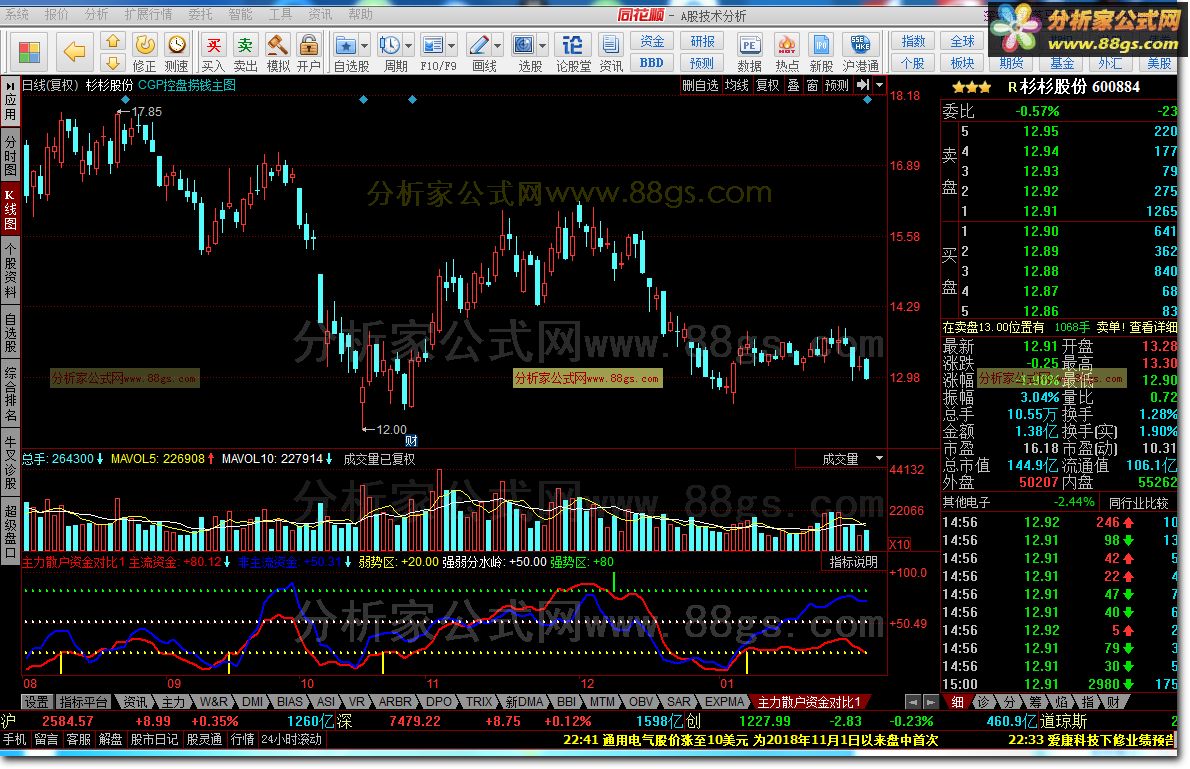Screen dimensions: 1190x769
Task: Expand the 周期 period dropdown arrow
Action: (x=408, y=46)
